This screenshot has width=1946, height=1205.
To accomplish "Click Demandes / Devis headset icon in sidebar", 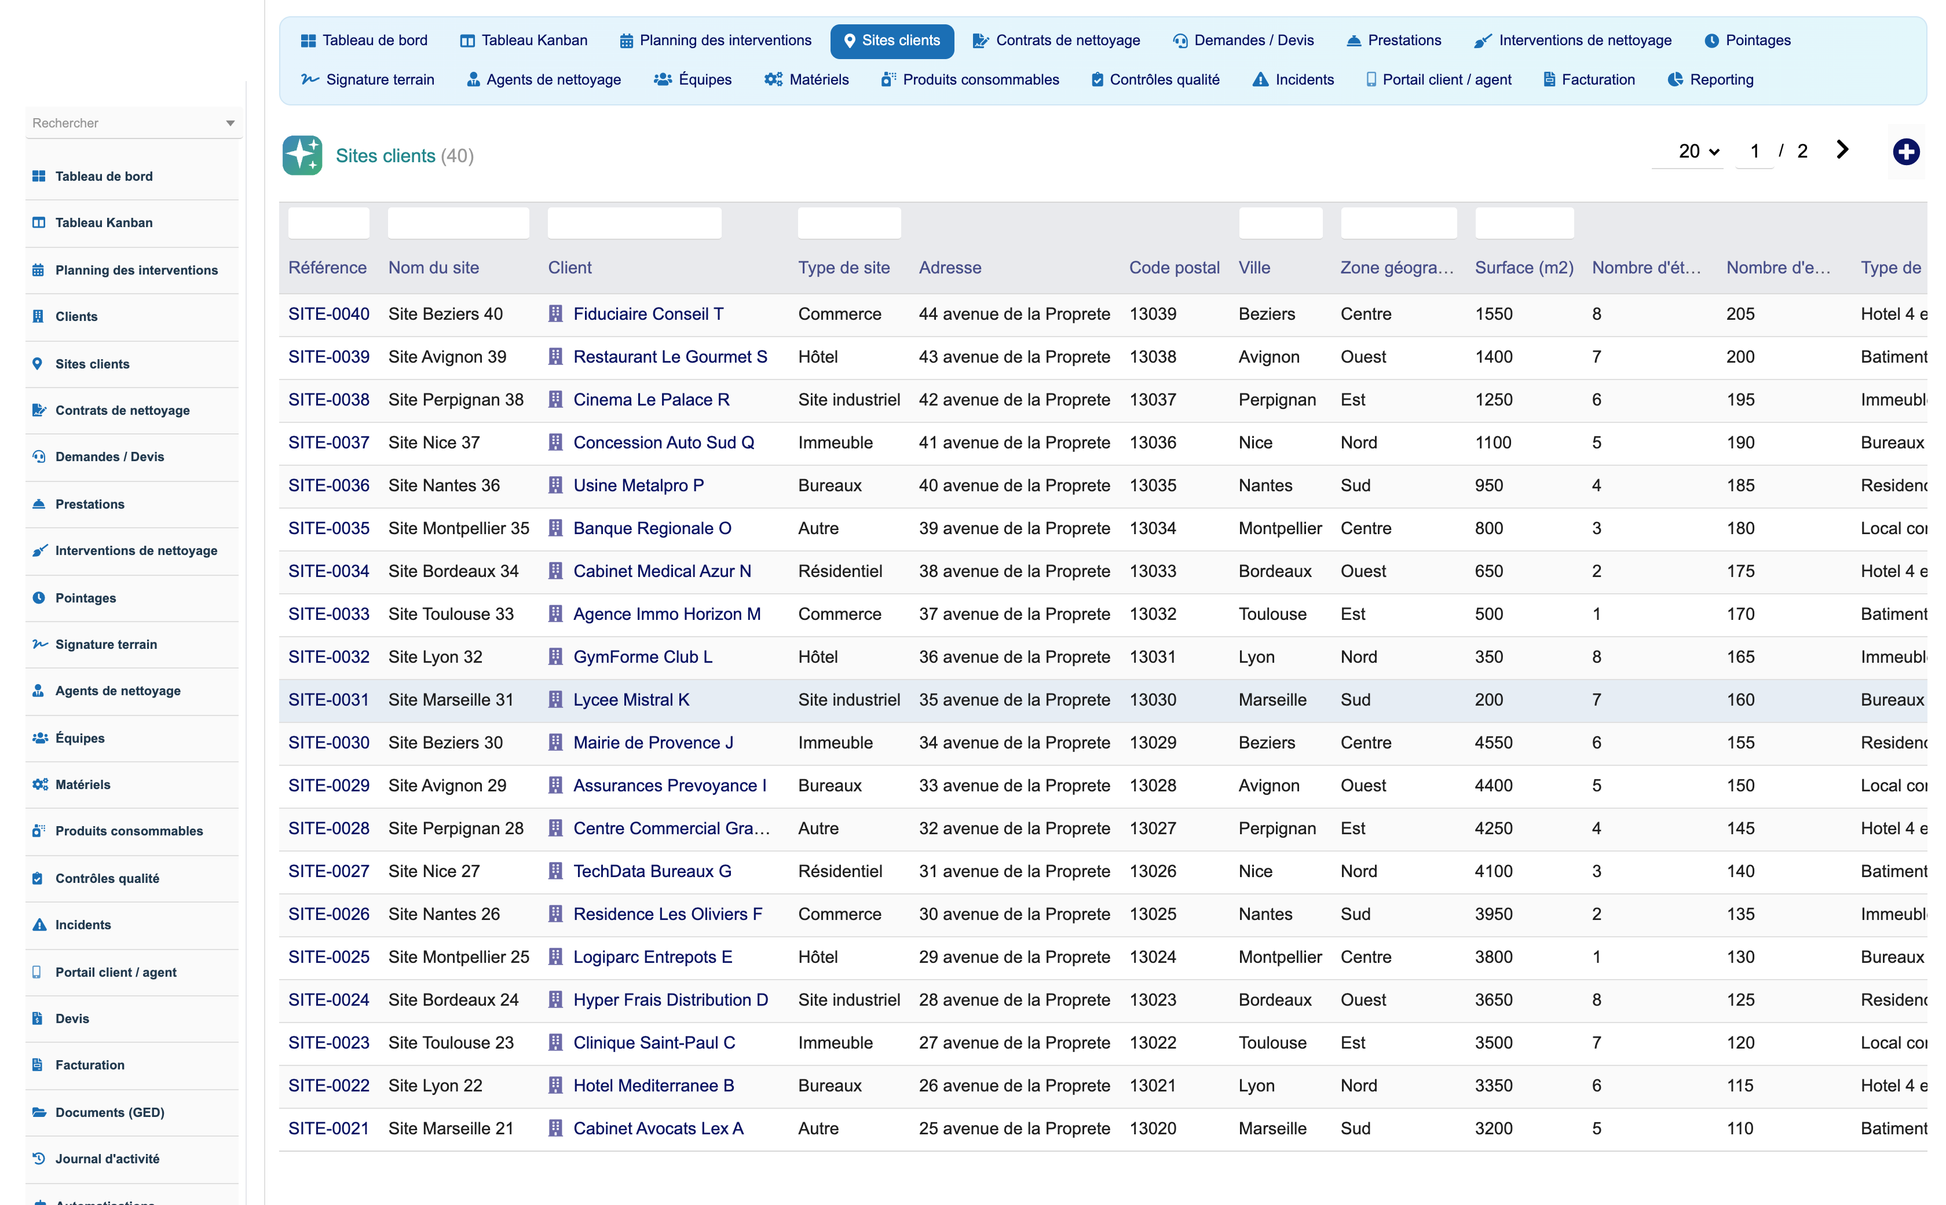I will (x=39, y=457).
